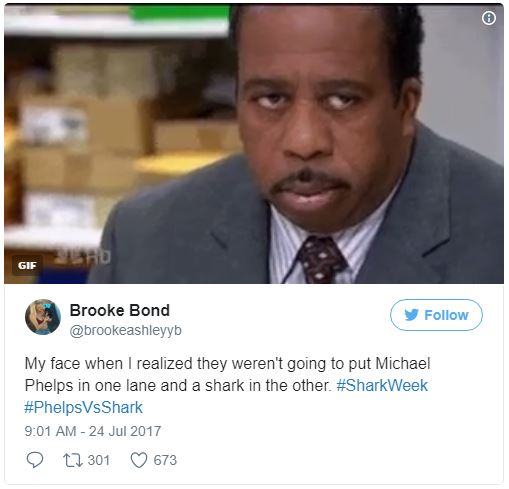View the 301 retweets count
The height and width of the screenshot is (489, 509).
(99, 460)
